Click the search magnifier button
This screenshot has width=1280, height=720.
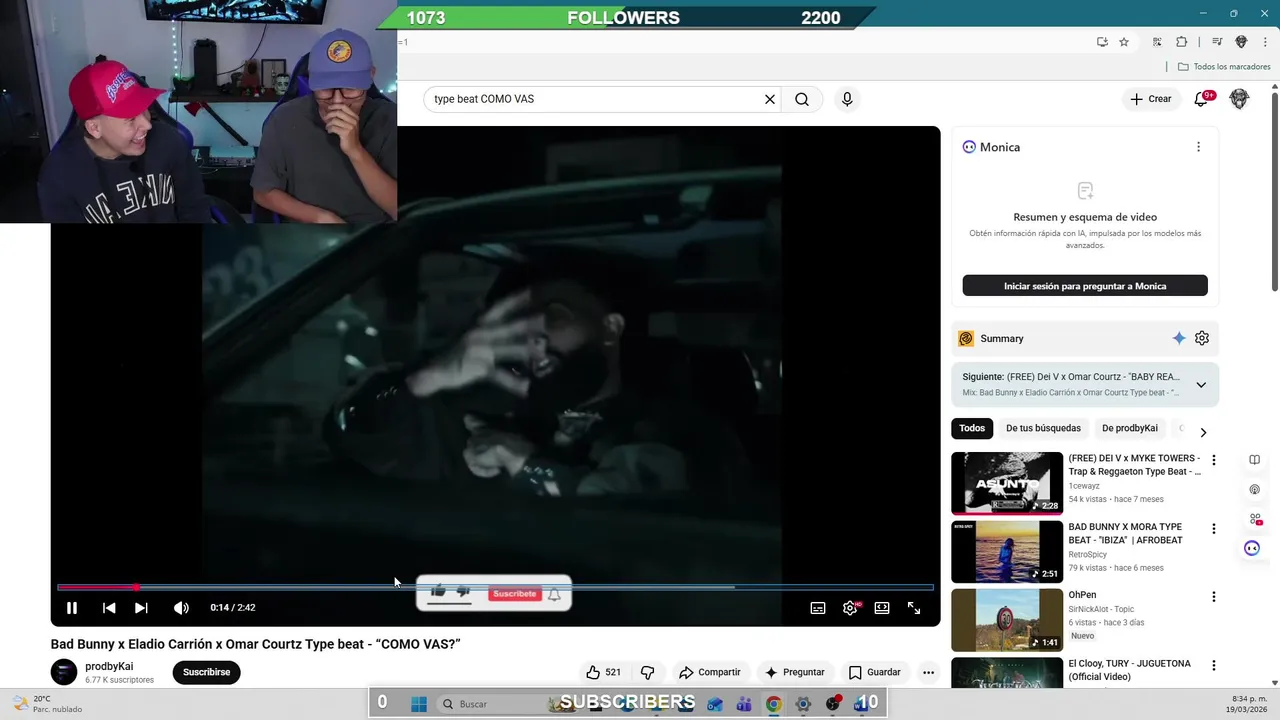802,99
